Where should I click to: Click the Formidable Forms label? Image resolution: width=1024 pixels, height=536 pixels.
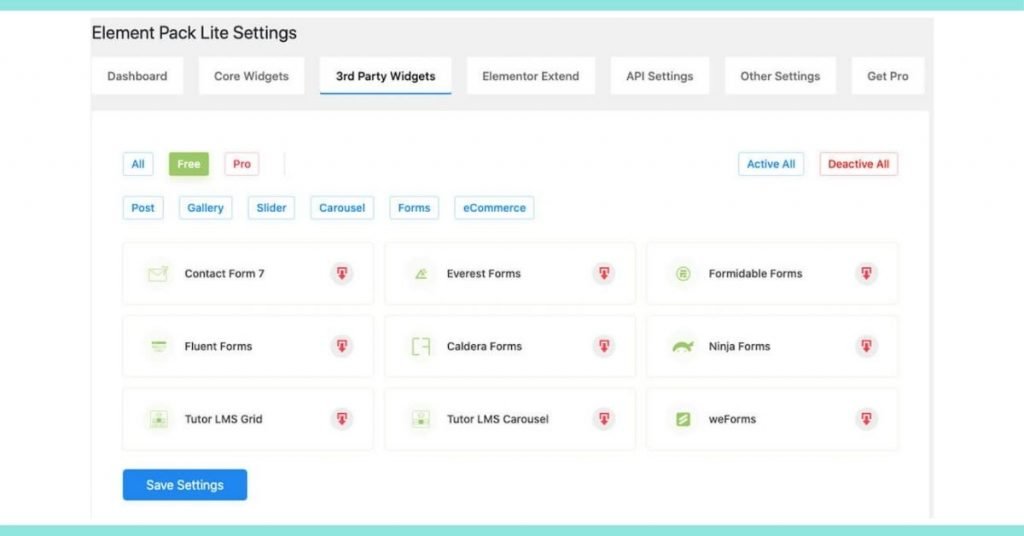coord(756,274)
